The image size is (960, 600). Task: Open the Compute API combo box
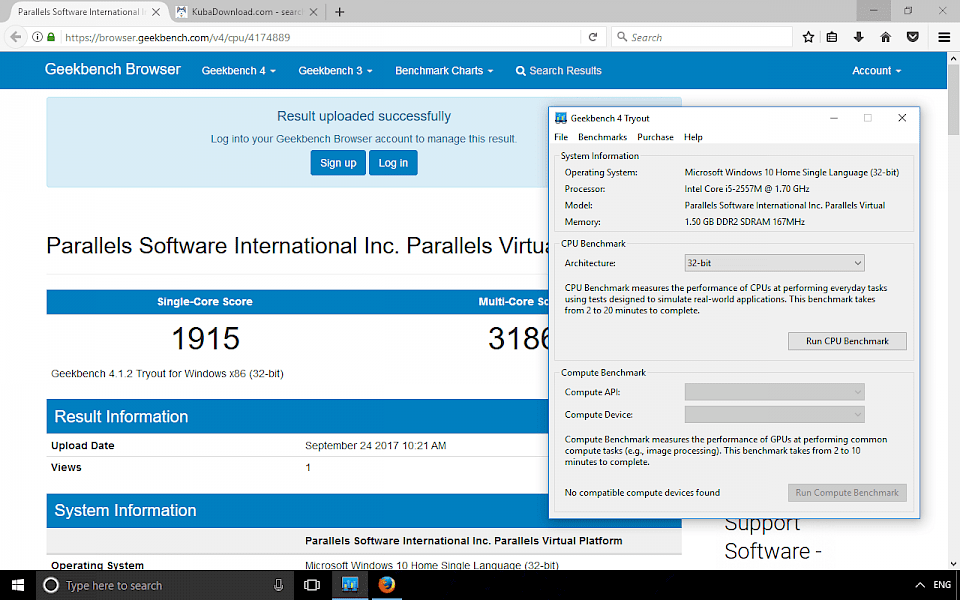click(774, 392)
